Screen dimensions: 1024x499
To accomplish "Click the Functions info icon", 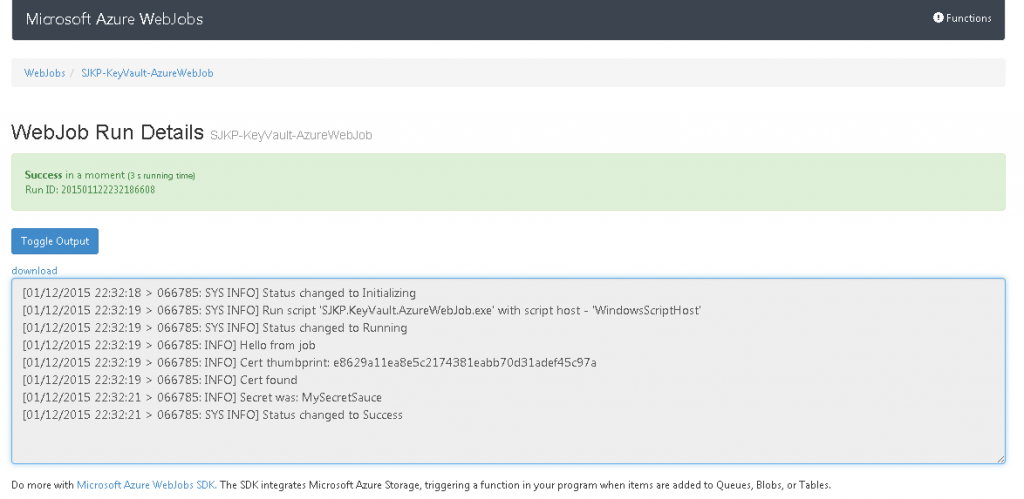I will tap(938, 18).
